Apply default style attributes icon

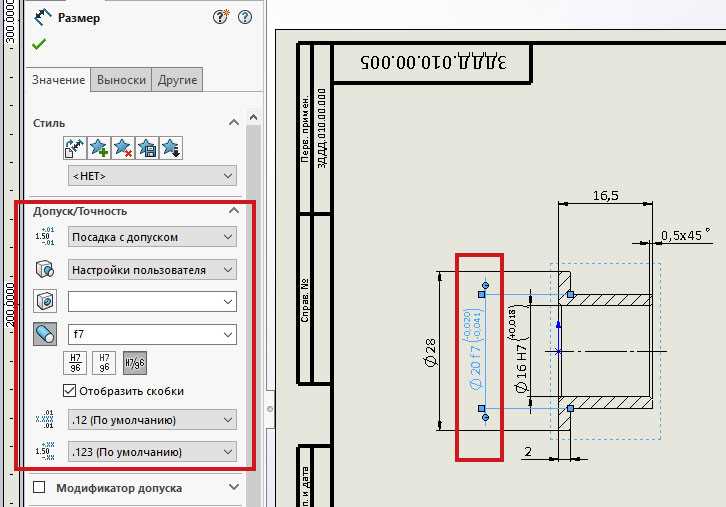click(75, 148)
